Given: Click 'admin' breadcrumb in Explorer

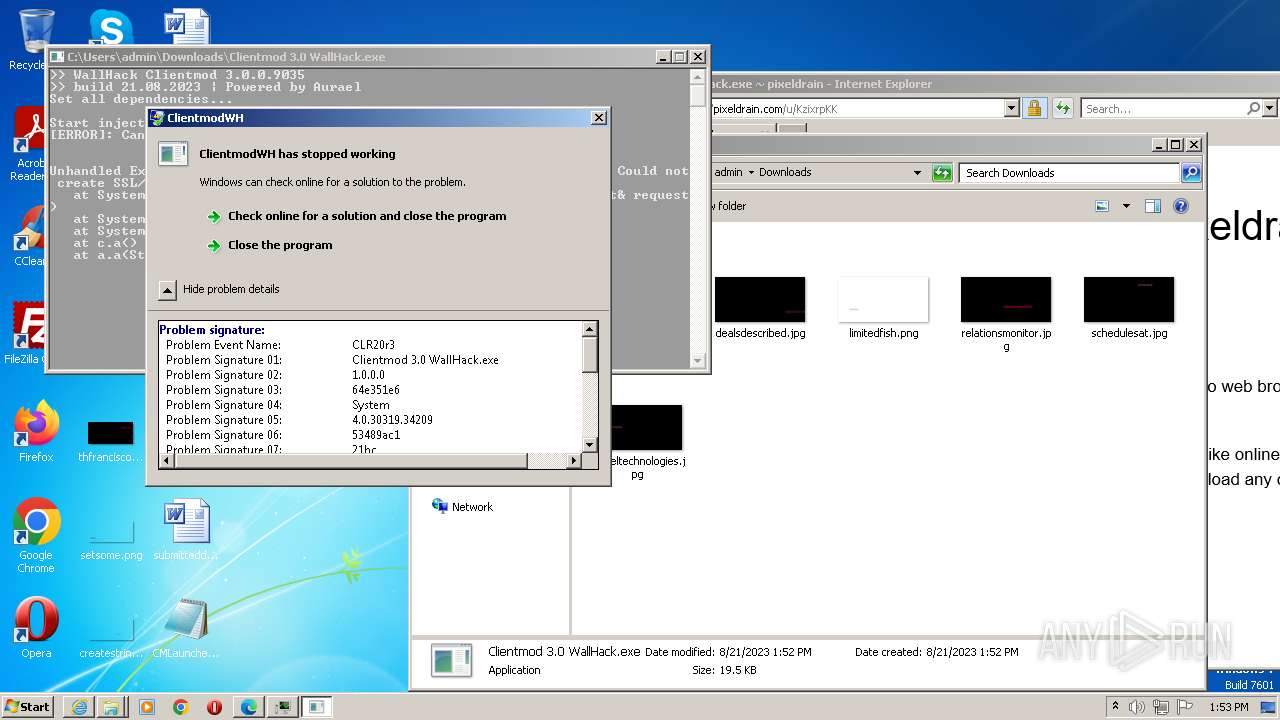Looking at the screenshot, I should [728, 172].
